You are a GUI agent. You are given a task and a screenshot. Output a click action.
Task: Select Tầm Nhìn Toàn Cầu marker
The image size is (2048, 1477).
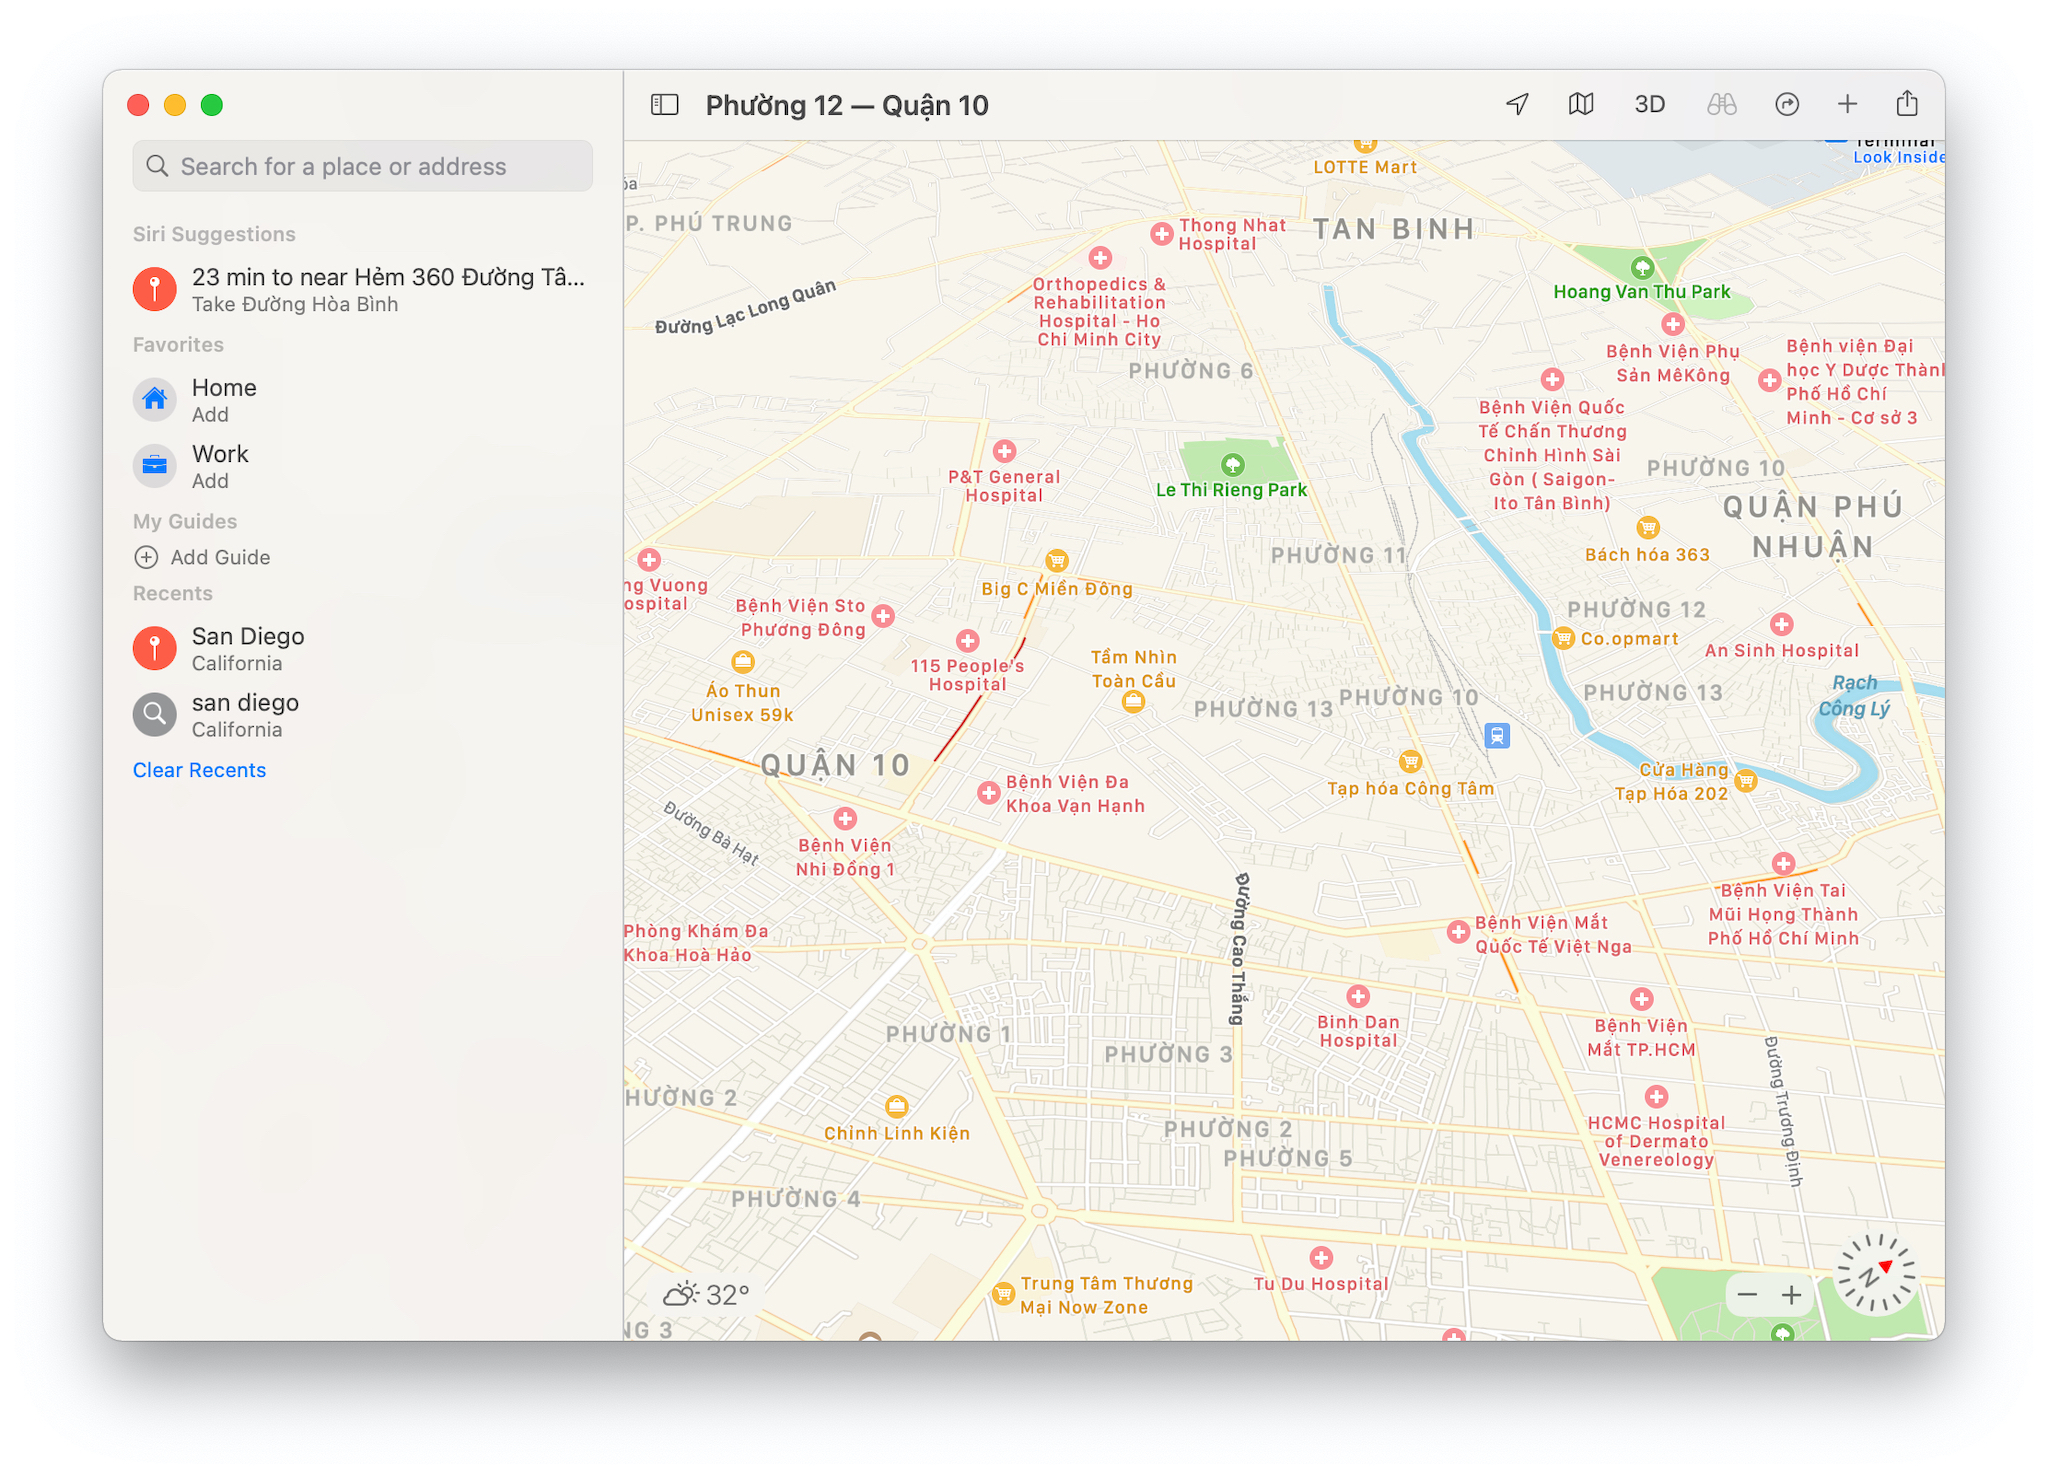[x=1132, y=702]
